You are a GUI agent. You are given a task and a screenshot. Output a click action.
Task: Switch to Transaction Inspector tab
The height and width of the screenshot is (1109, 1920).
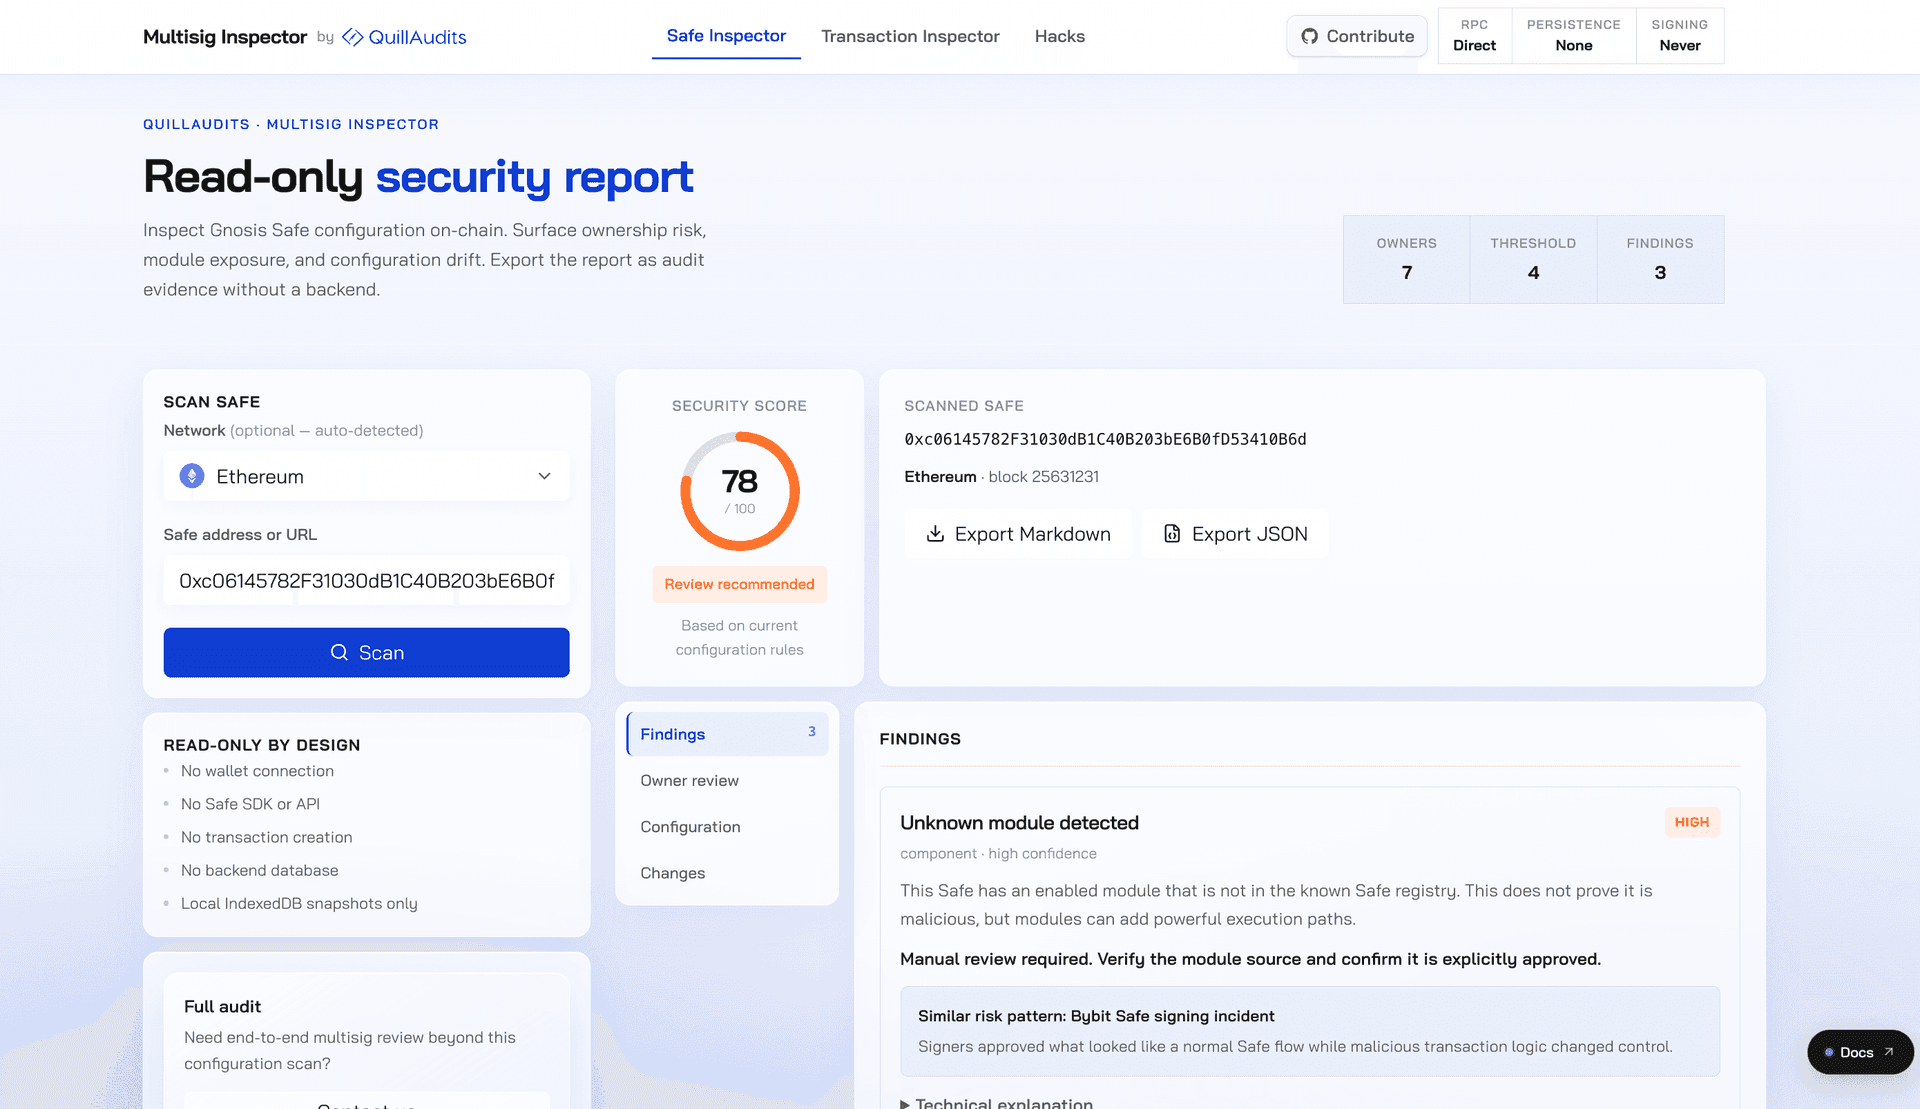click(910, 36)
